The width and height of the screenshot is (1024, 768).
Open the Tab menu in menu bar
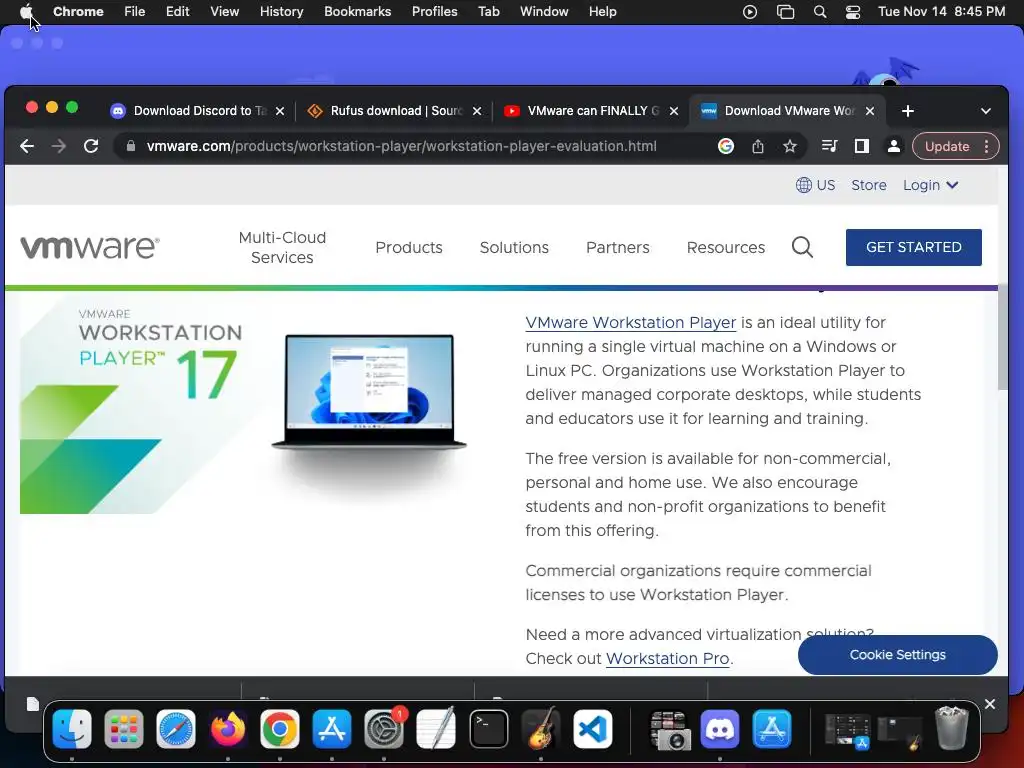(x=488, y=12)
